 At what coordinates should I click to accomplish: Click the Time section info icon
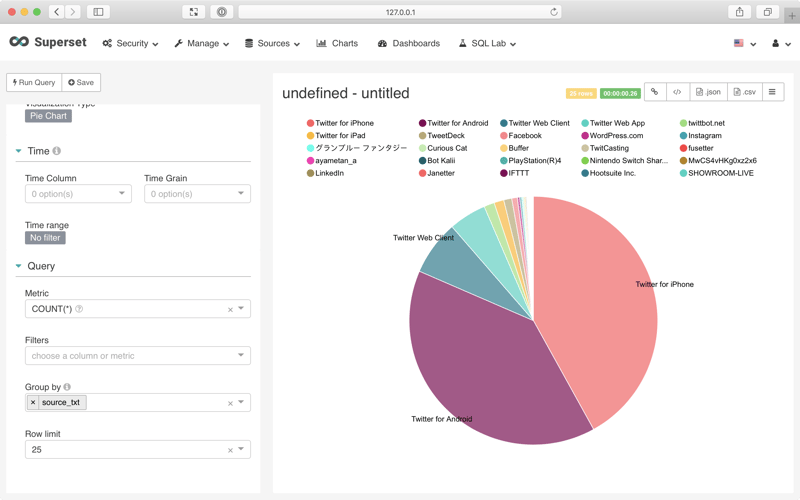tap(57, 151)
